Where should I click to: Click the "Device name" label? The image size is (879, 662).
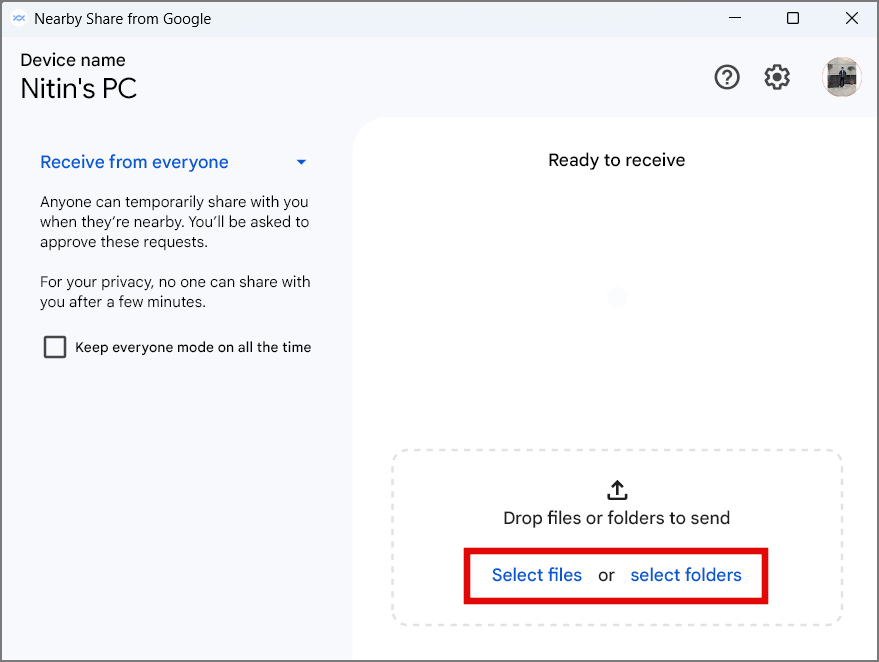point(73,60)
